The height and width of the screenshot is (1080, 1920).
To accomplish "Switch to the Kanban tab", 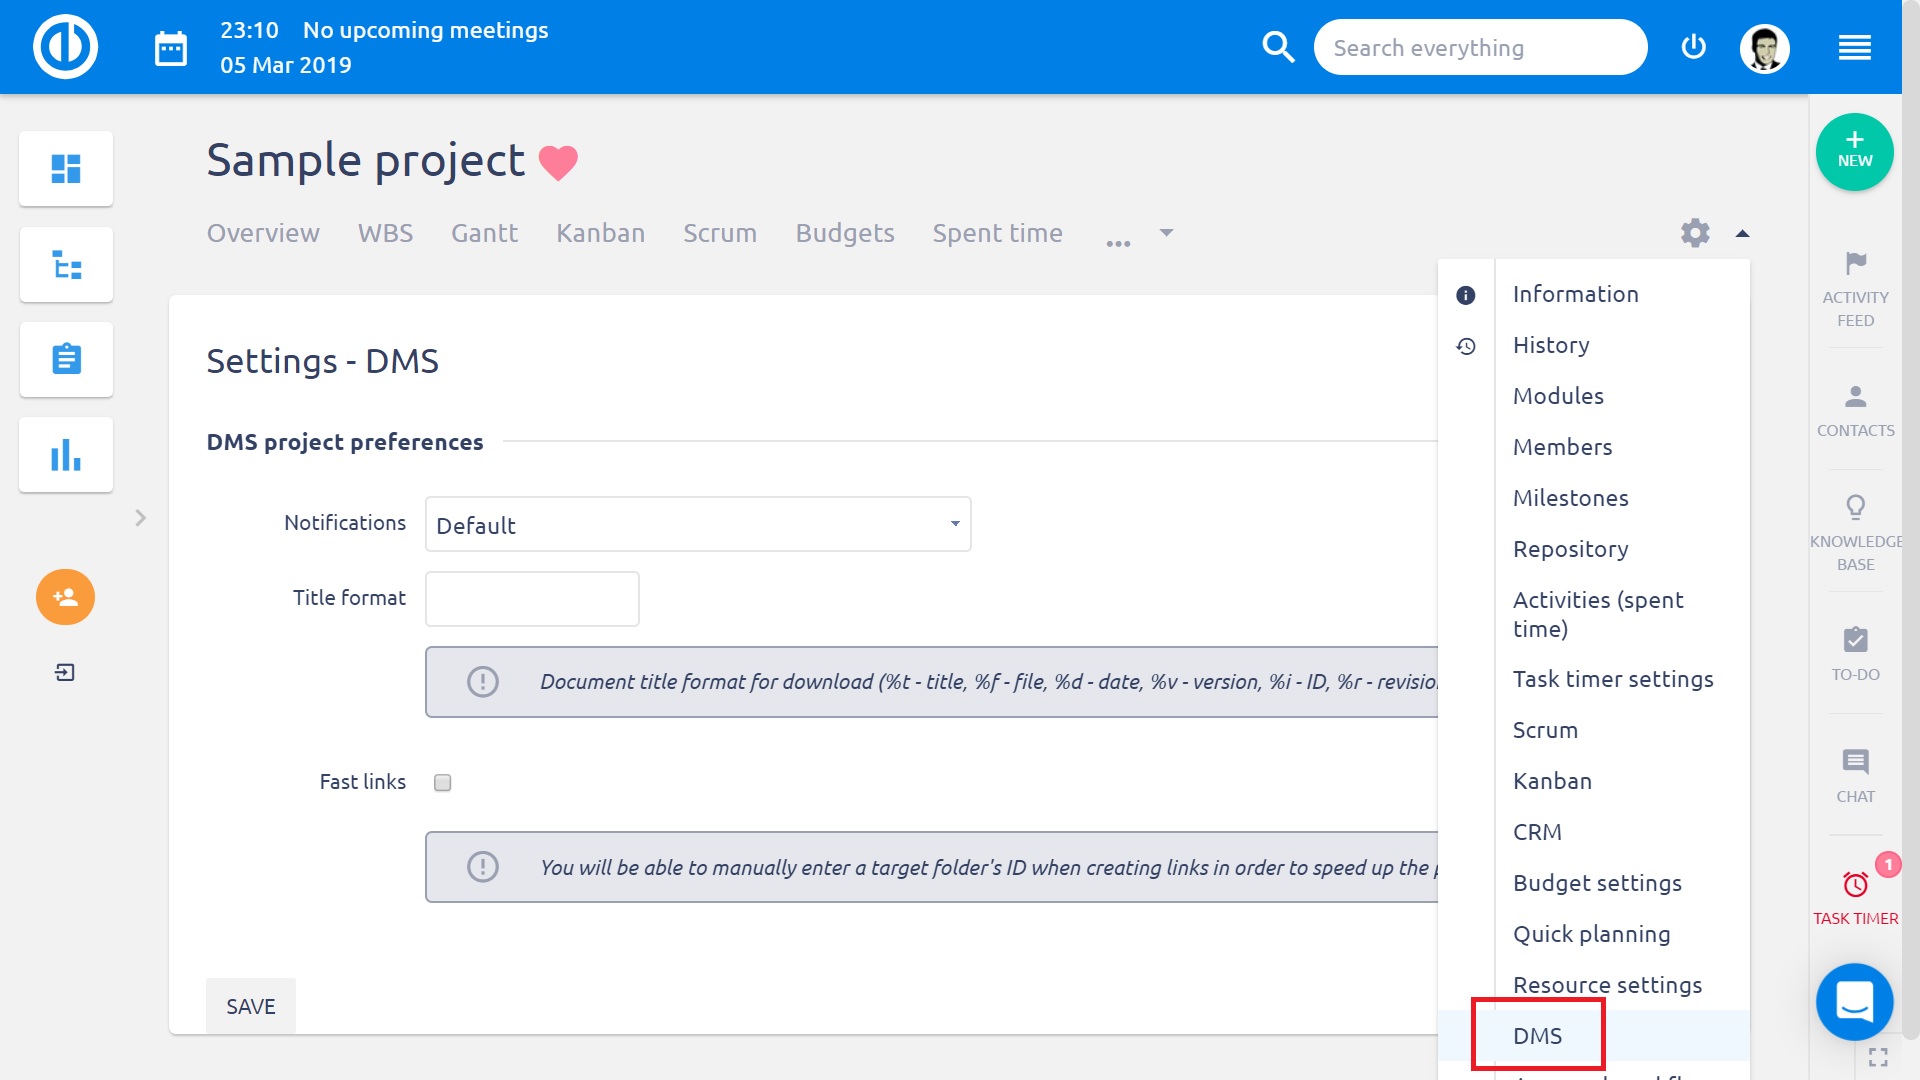I will 600,233.
